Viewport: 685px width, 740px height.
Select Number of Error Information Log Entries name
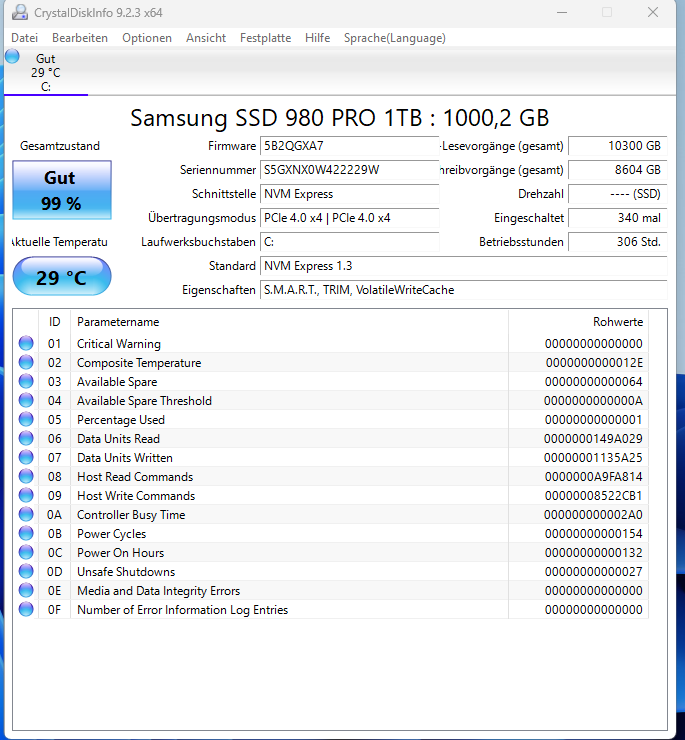pyautogui.click(x=182, y=610)
